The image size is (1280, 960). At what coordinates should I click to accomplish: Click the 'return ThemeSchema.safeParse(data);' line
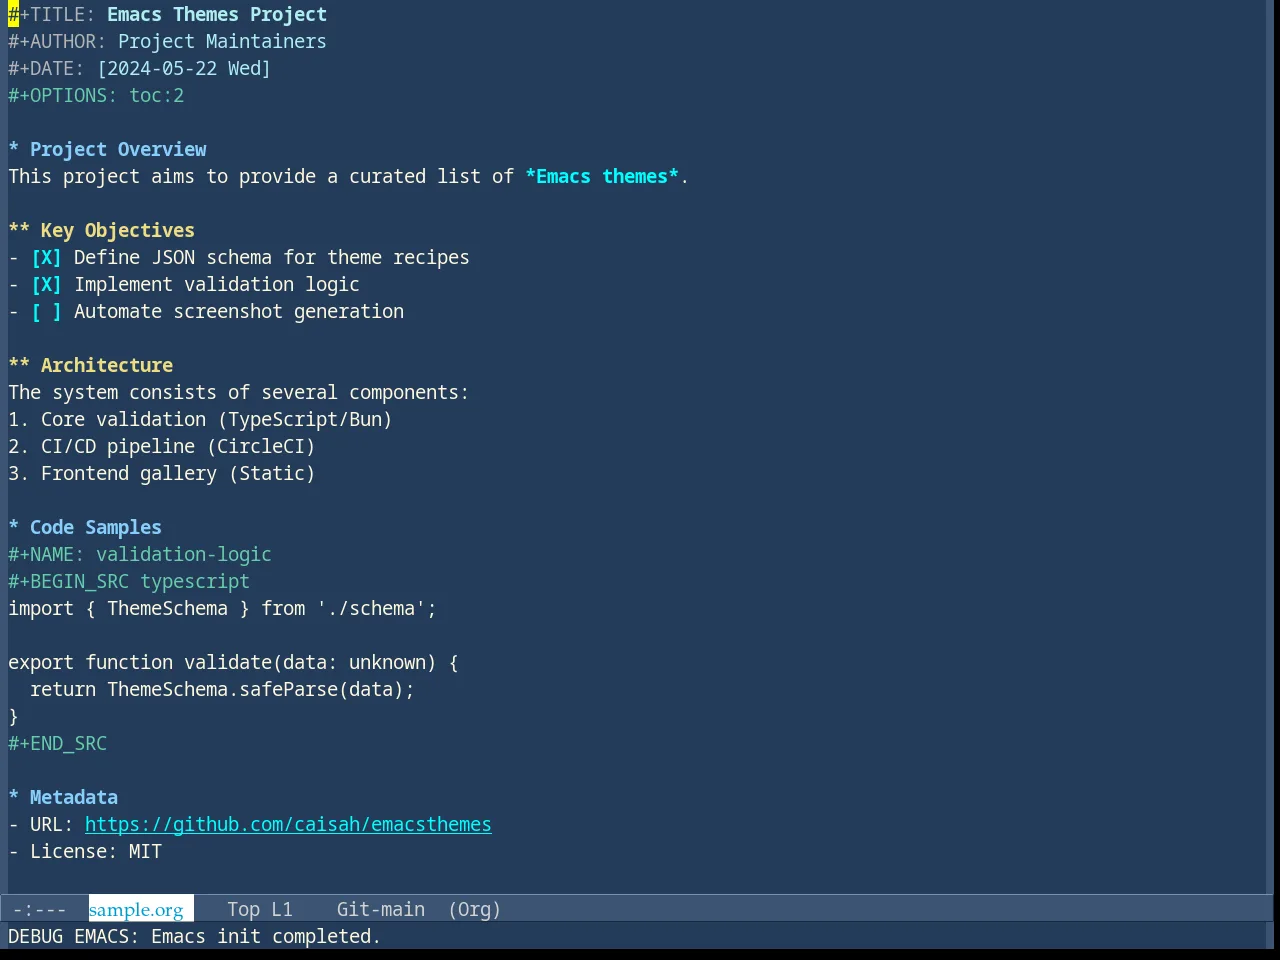[x=222, y=690]
